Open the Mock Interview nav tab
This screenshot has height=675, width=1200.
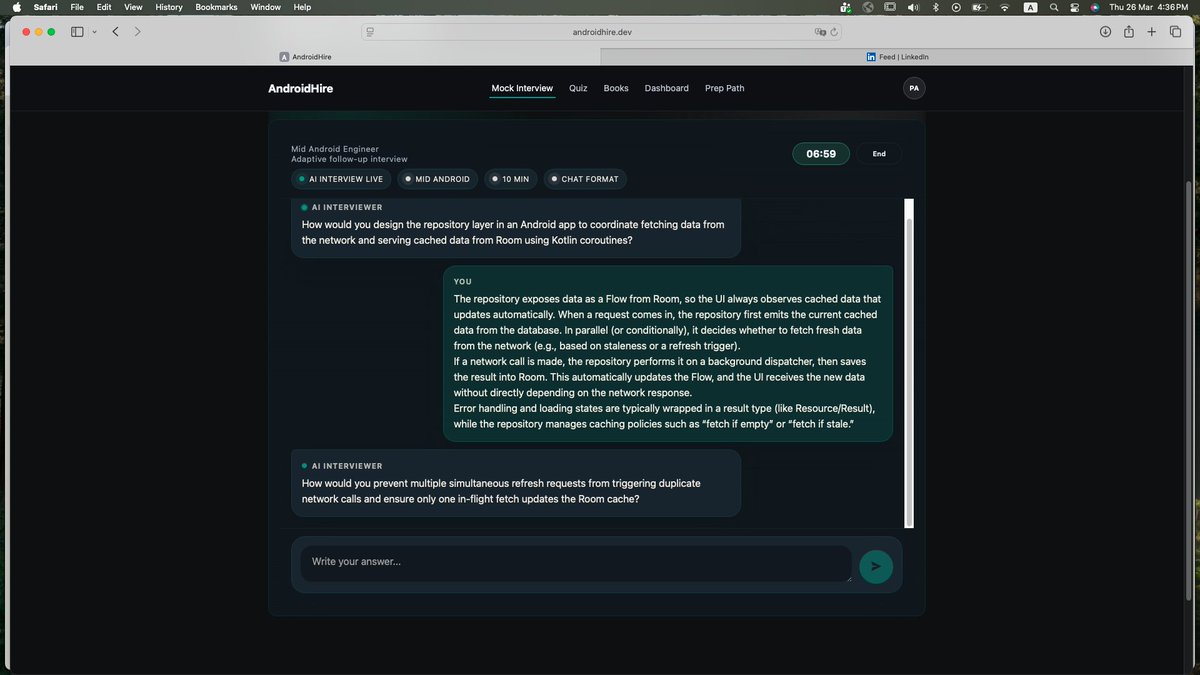point(522,88)
